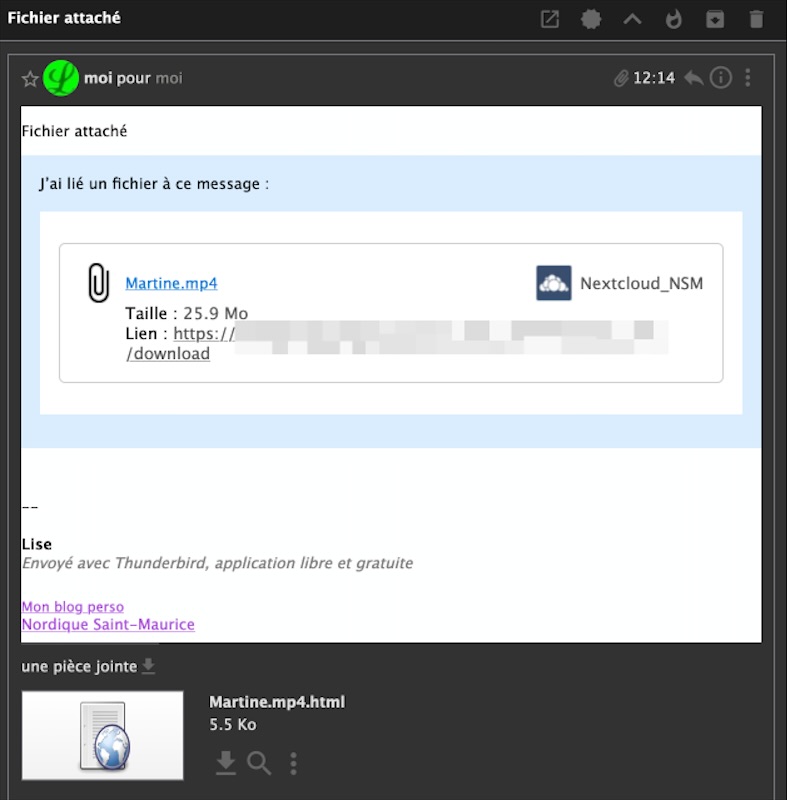787x800 pixels.
Task: Download all via arrow beside une pièce jointe
Action: tap(149, 666)
